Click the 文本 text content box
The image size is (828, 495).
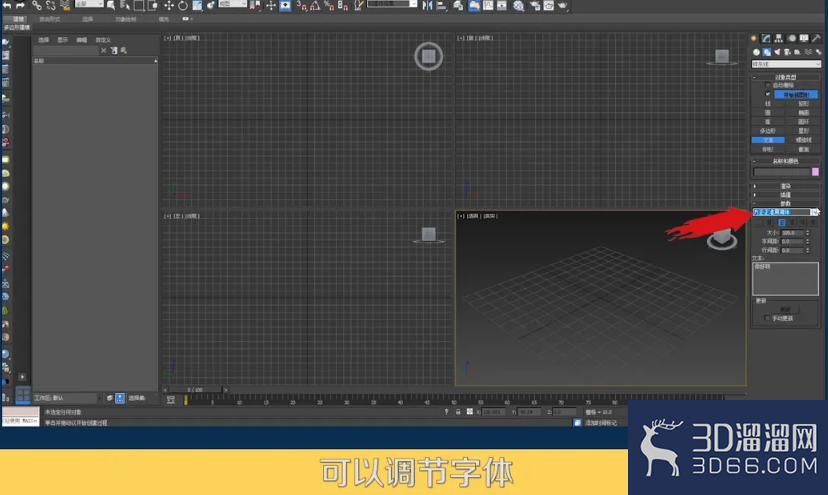tap(785, 278)
